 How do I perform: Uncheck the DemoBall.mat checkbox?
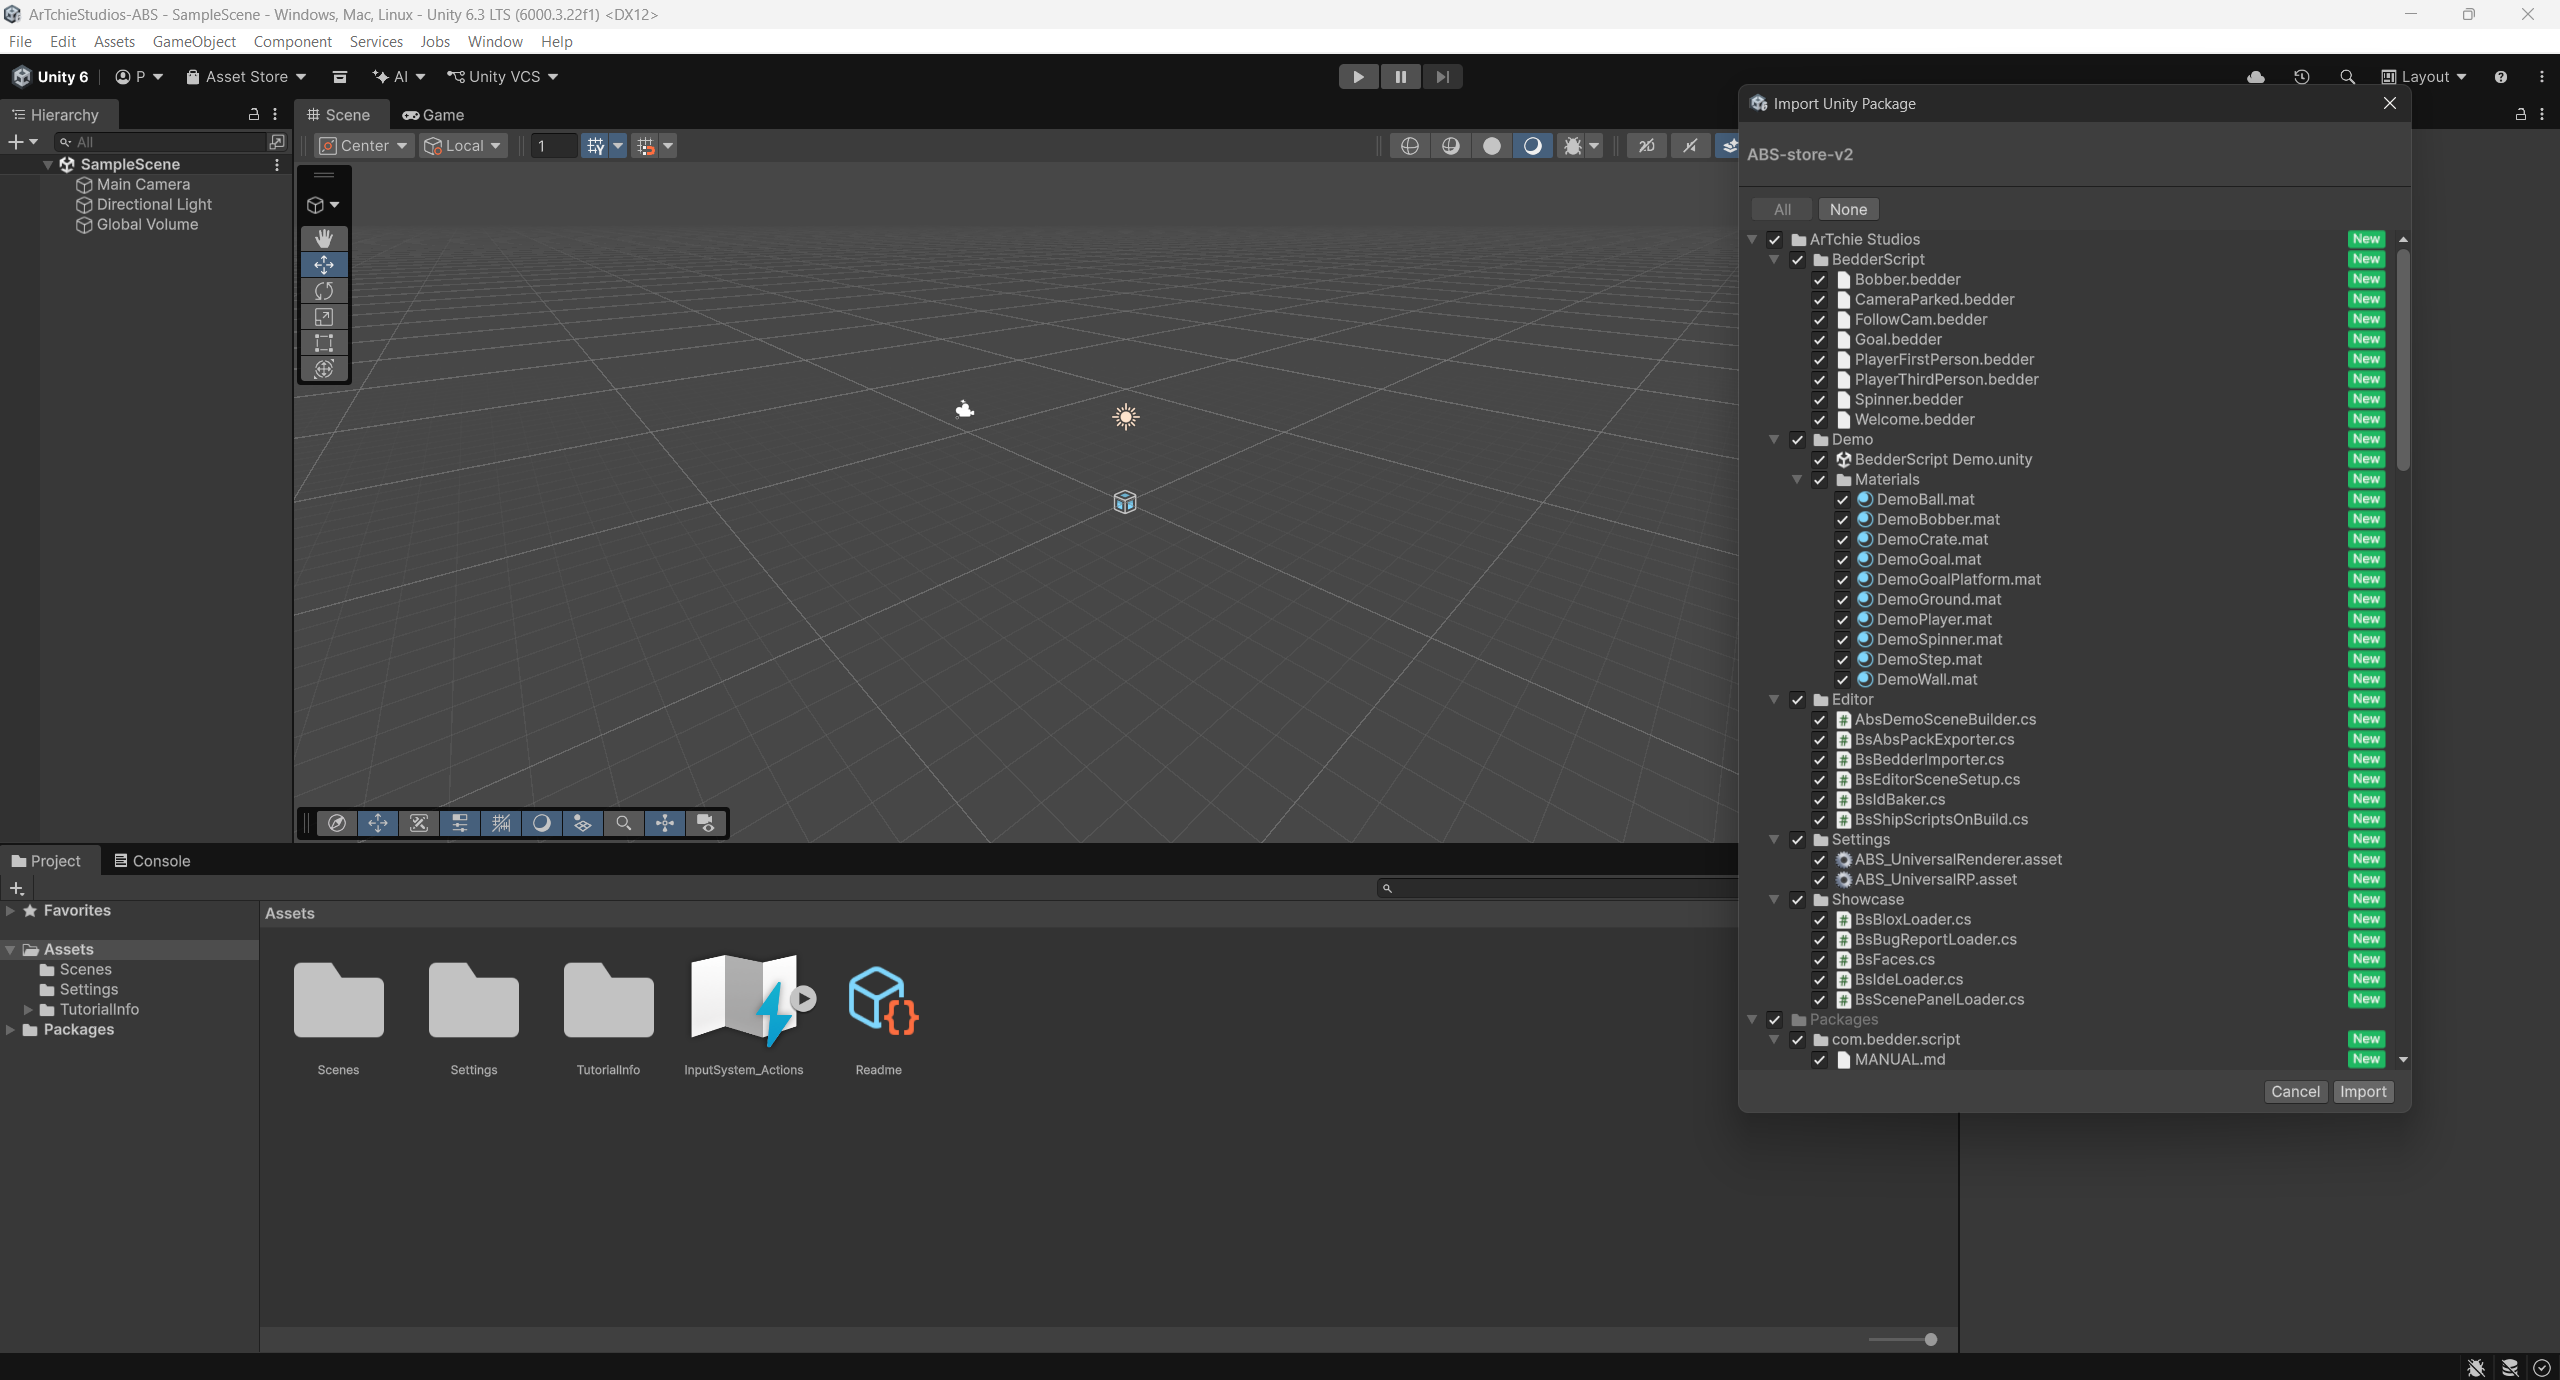click(1842, 500)
